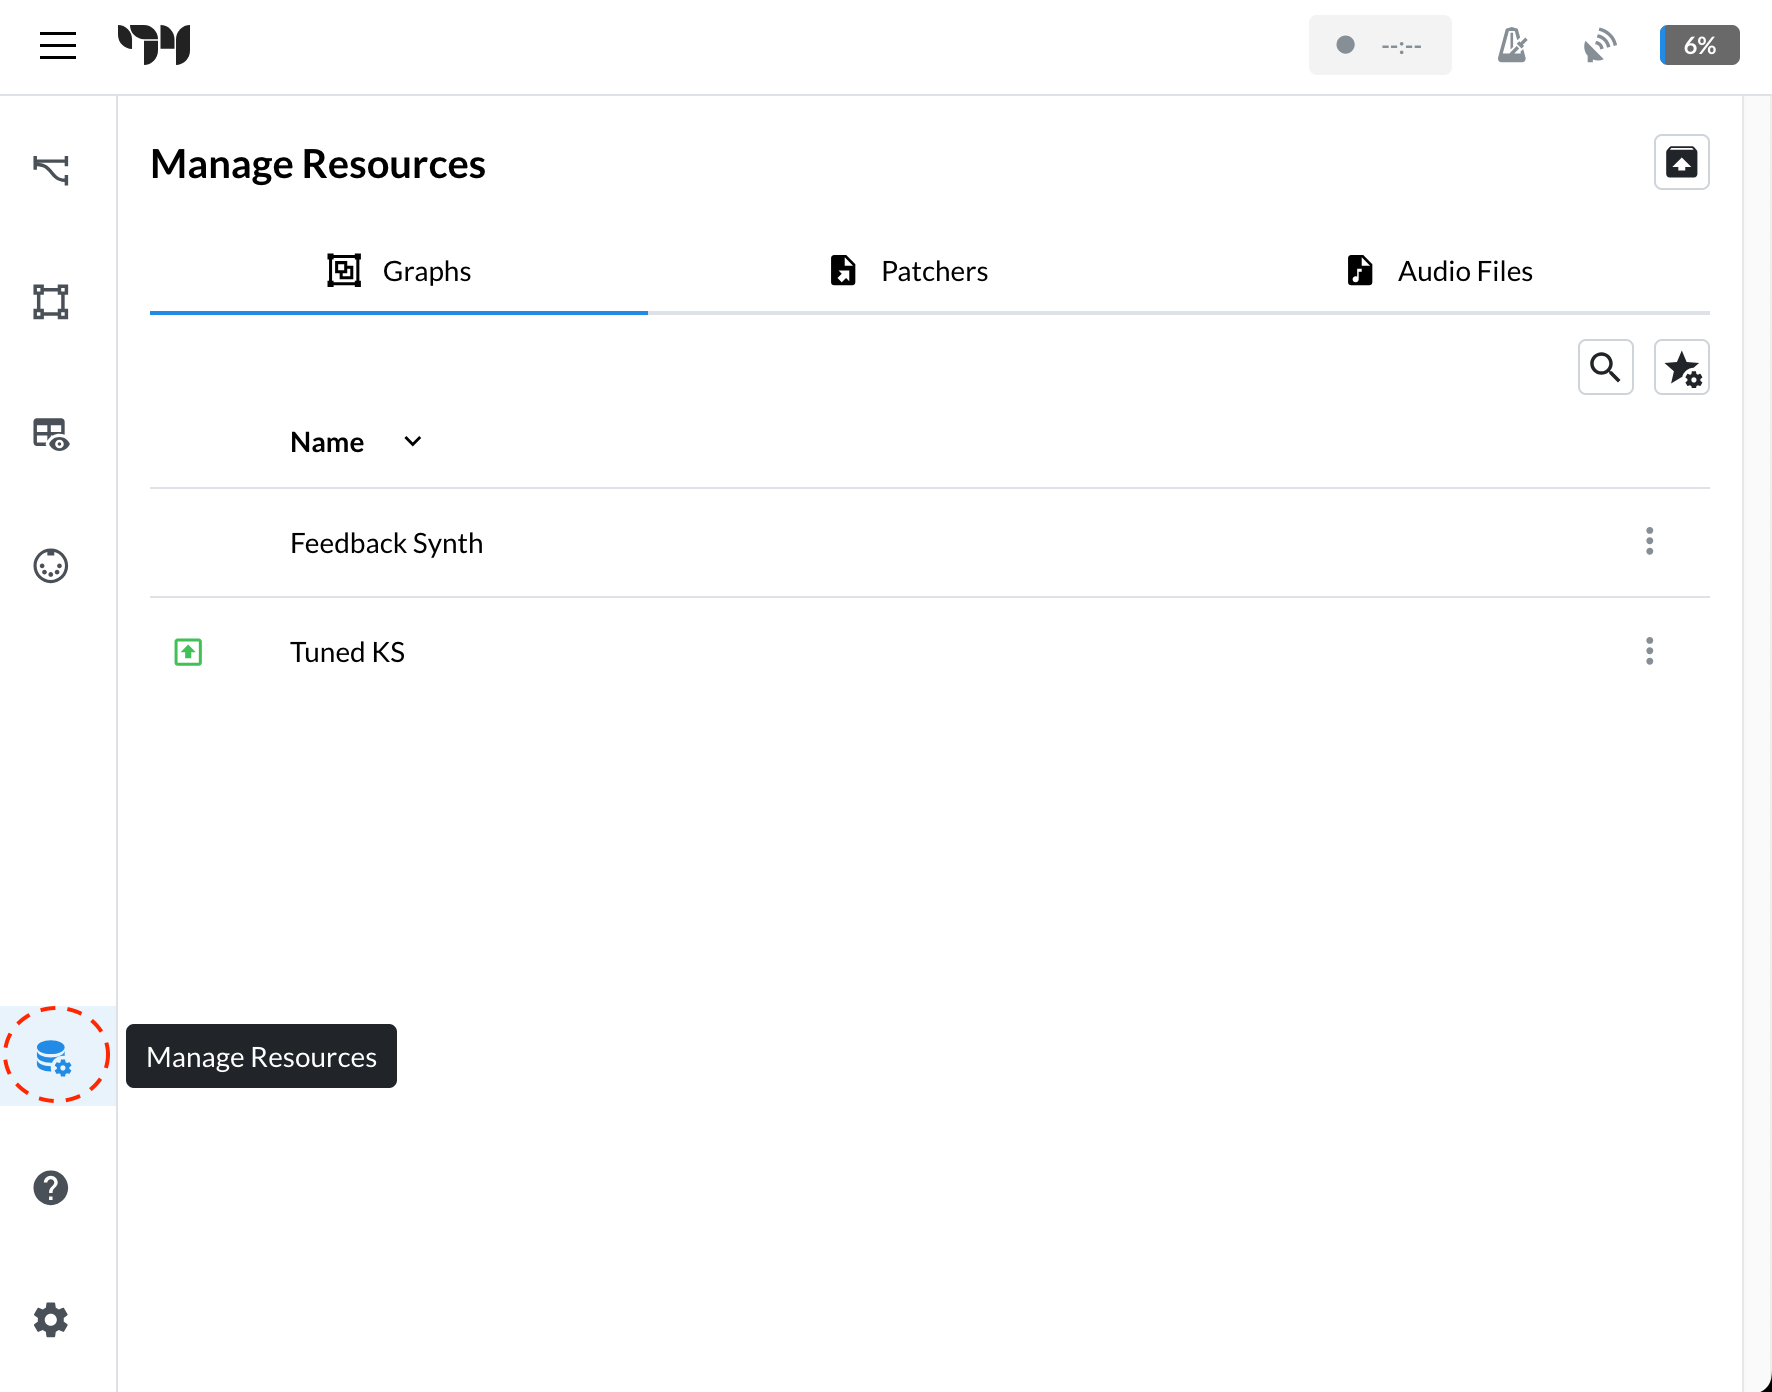Switch to the Graphs tab
This screenshot has width=1772, height=1392.
tap(399, 271)
